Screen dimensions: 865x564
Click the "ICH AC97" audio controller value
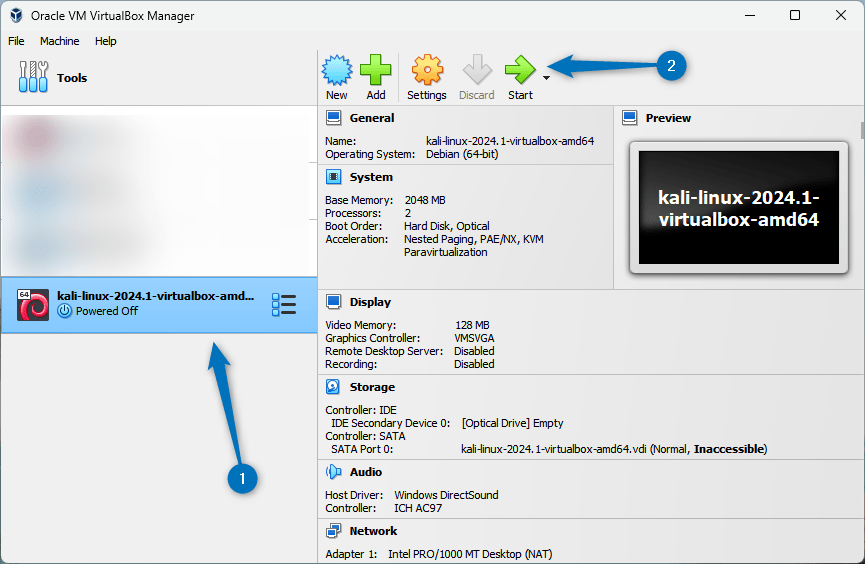click(418, 508)
